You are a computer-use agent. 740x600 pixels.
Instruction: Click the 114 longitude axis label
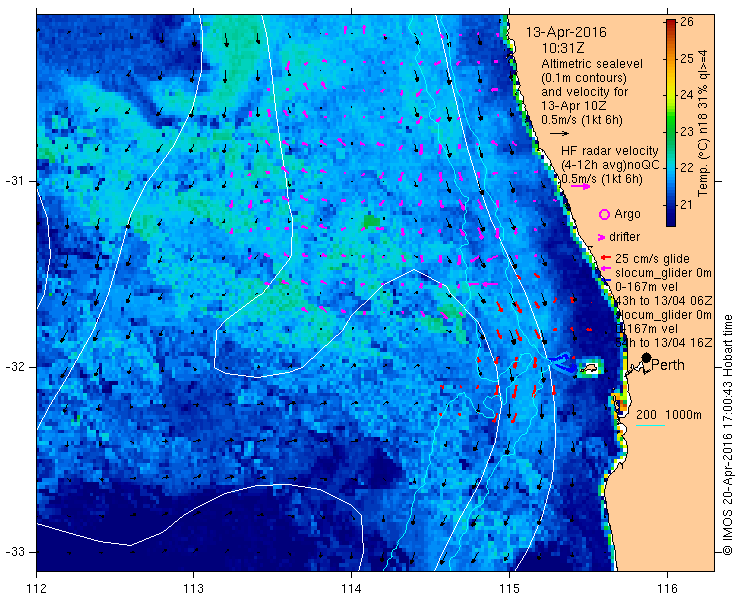pos(351,589)
